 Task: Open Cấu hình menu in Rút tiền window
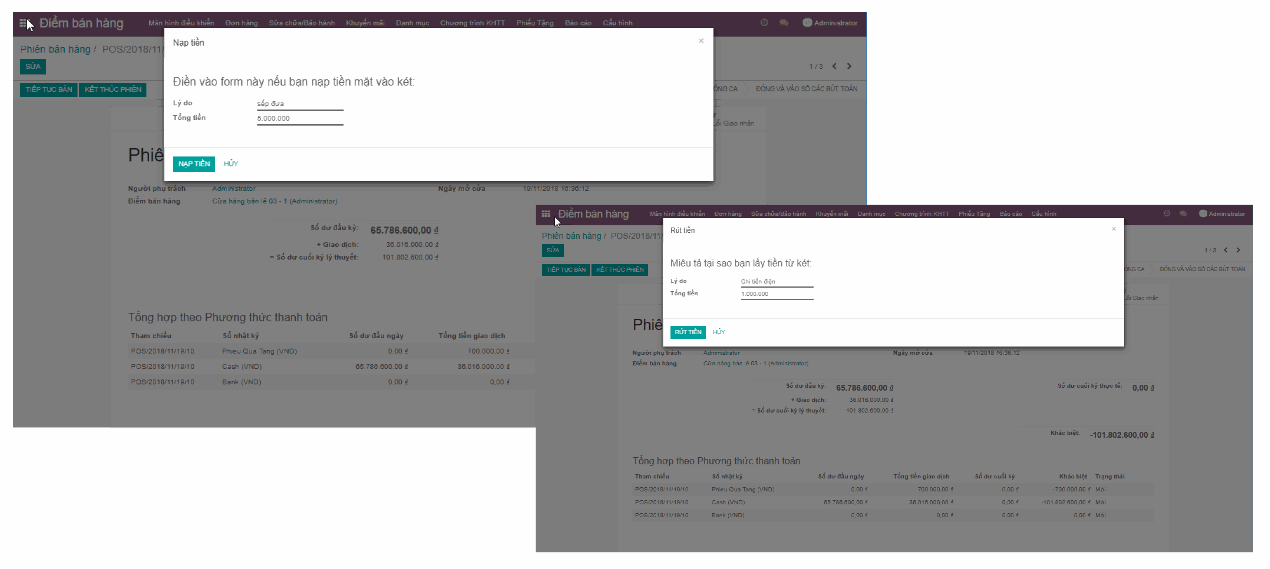[x=1044, y=214]
